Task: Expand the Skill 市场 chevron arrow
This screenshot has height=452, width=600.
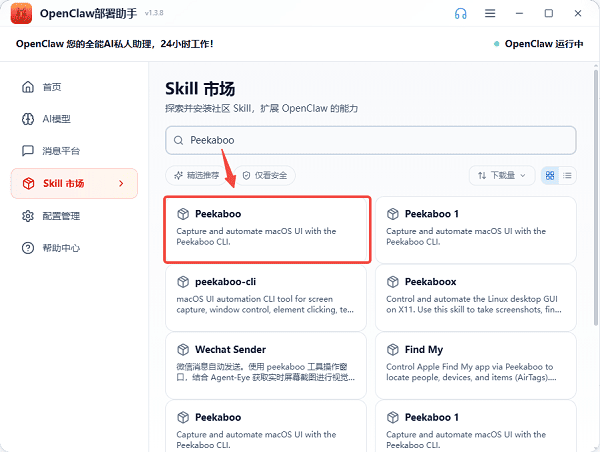Action: [x=121, y=183]
